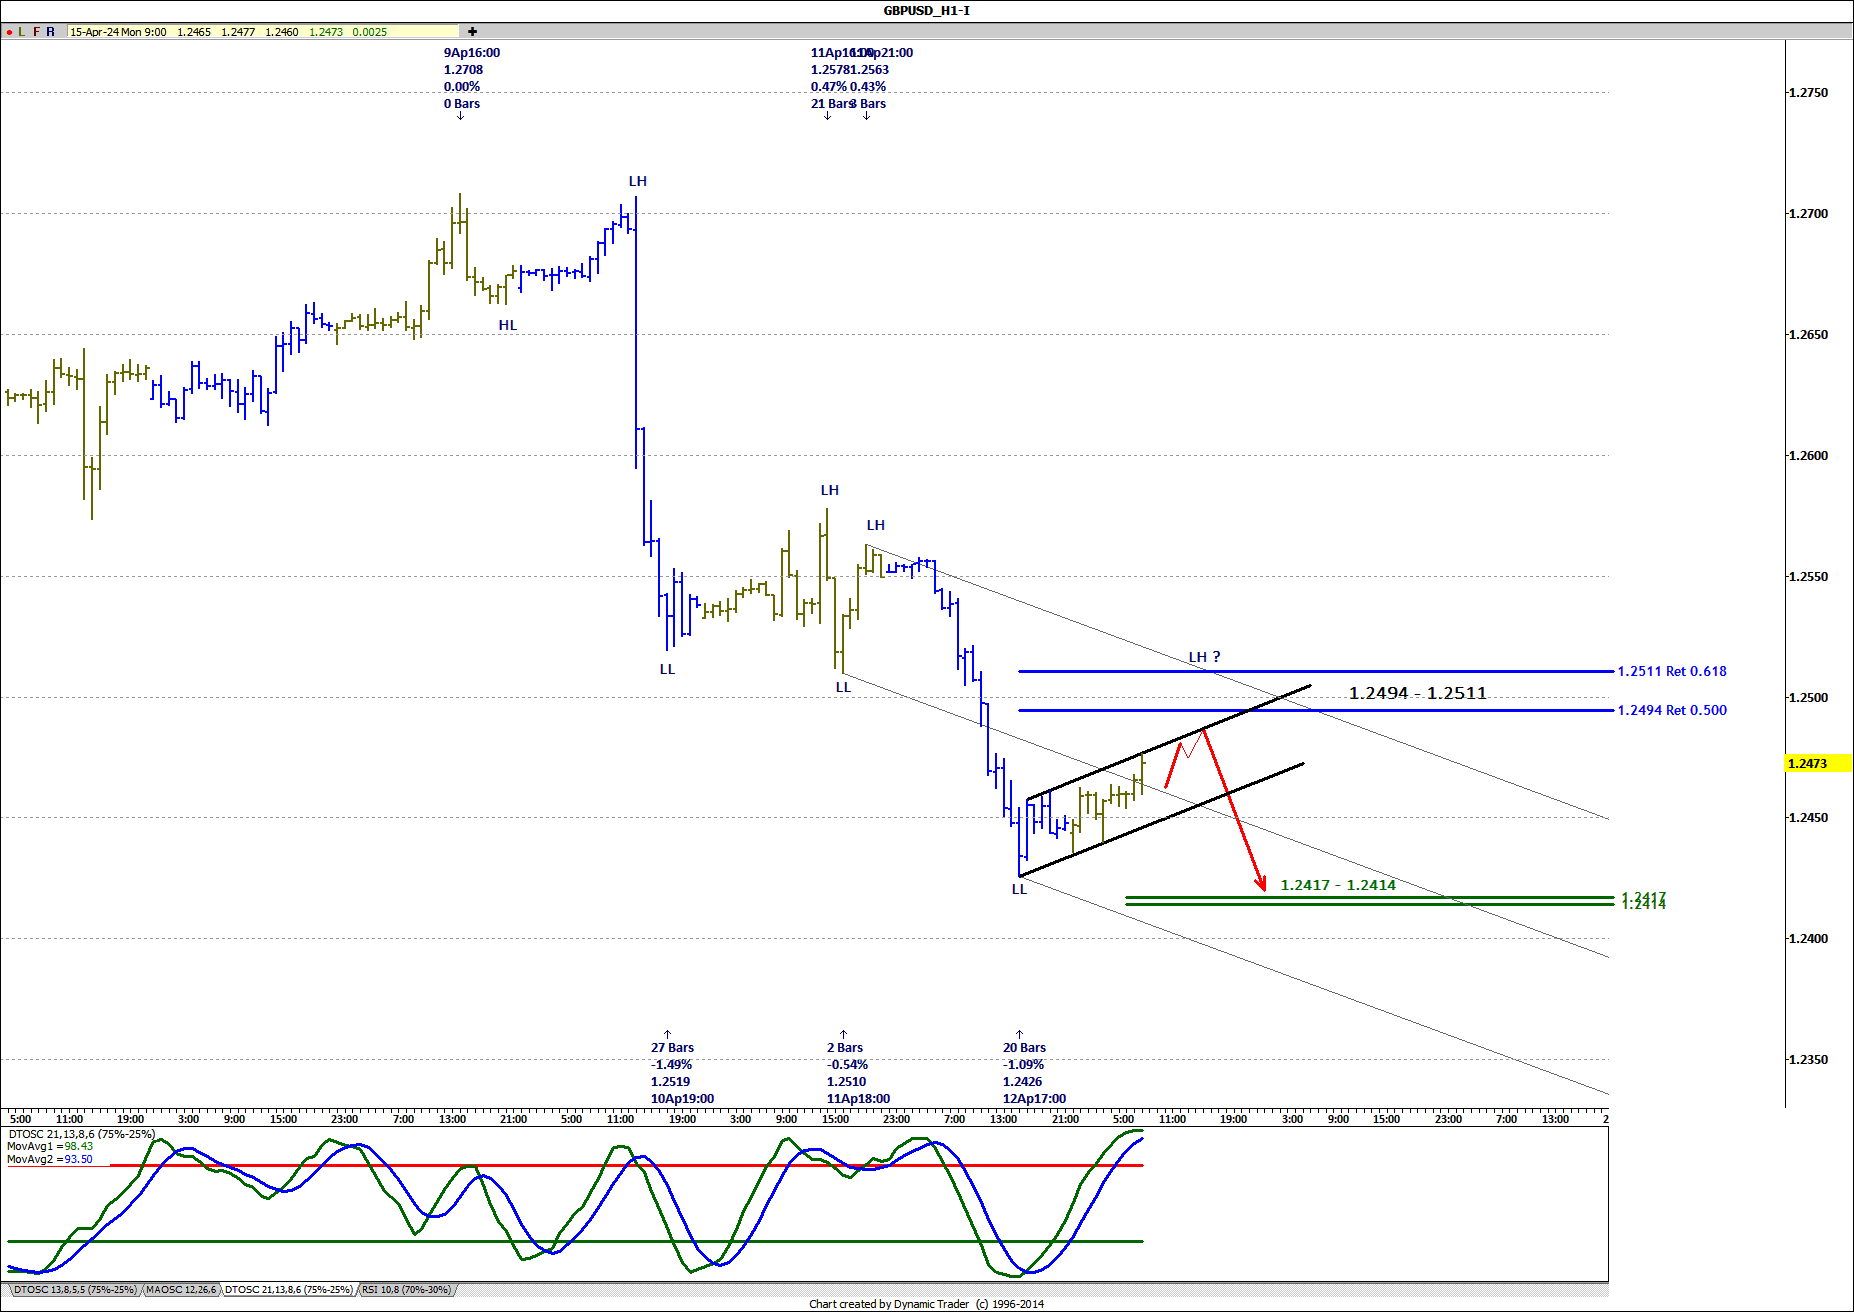Viewport: 1854px width, 1312px height.
Task: Select the 1.2494 Ret 0.500 label
Action: click(x=1672, y=710)
